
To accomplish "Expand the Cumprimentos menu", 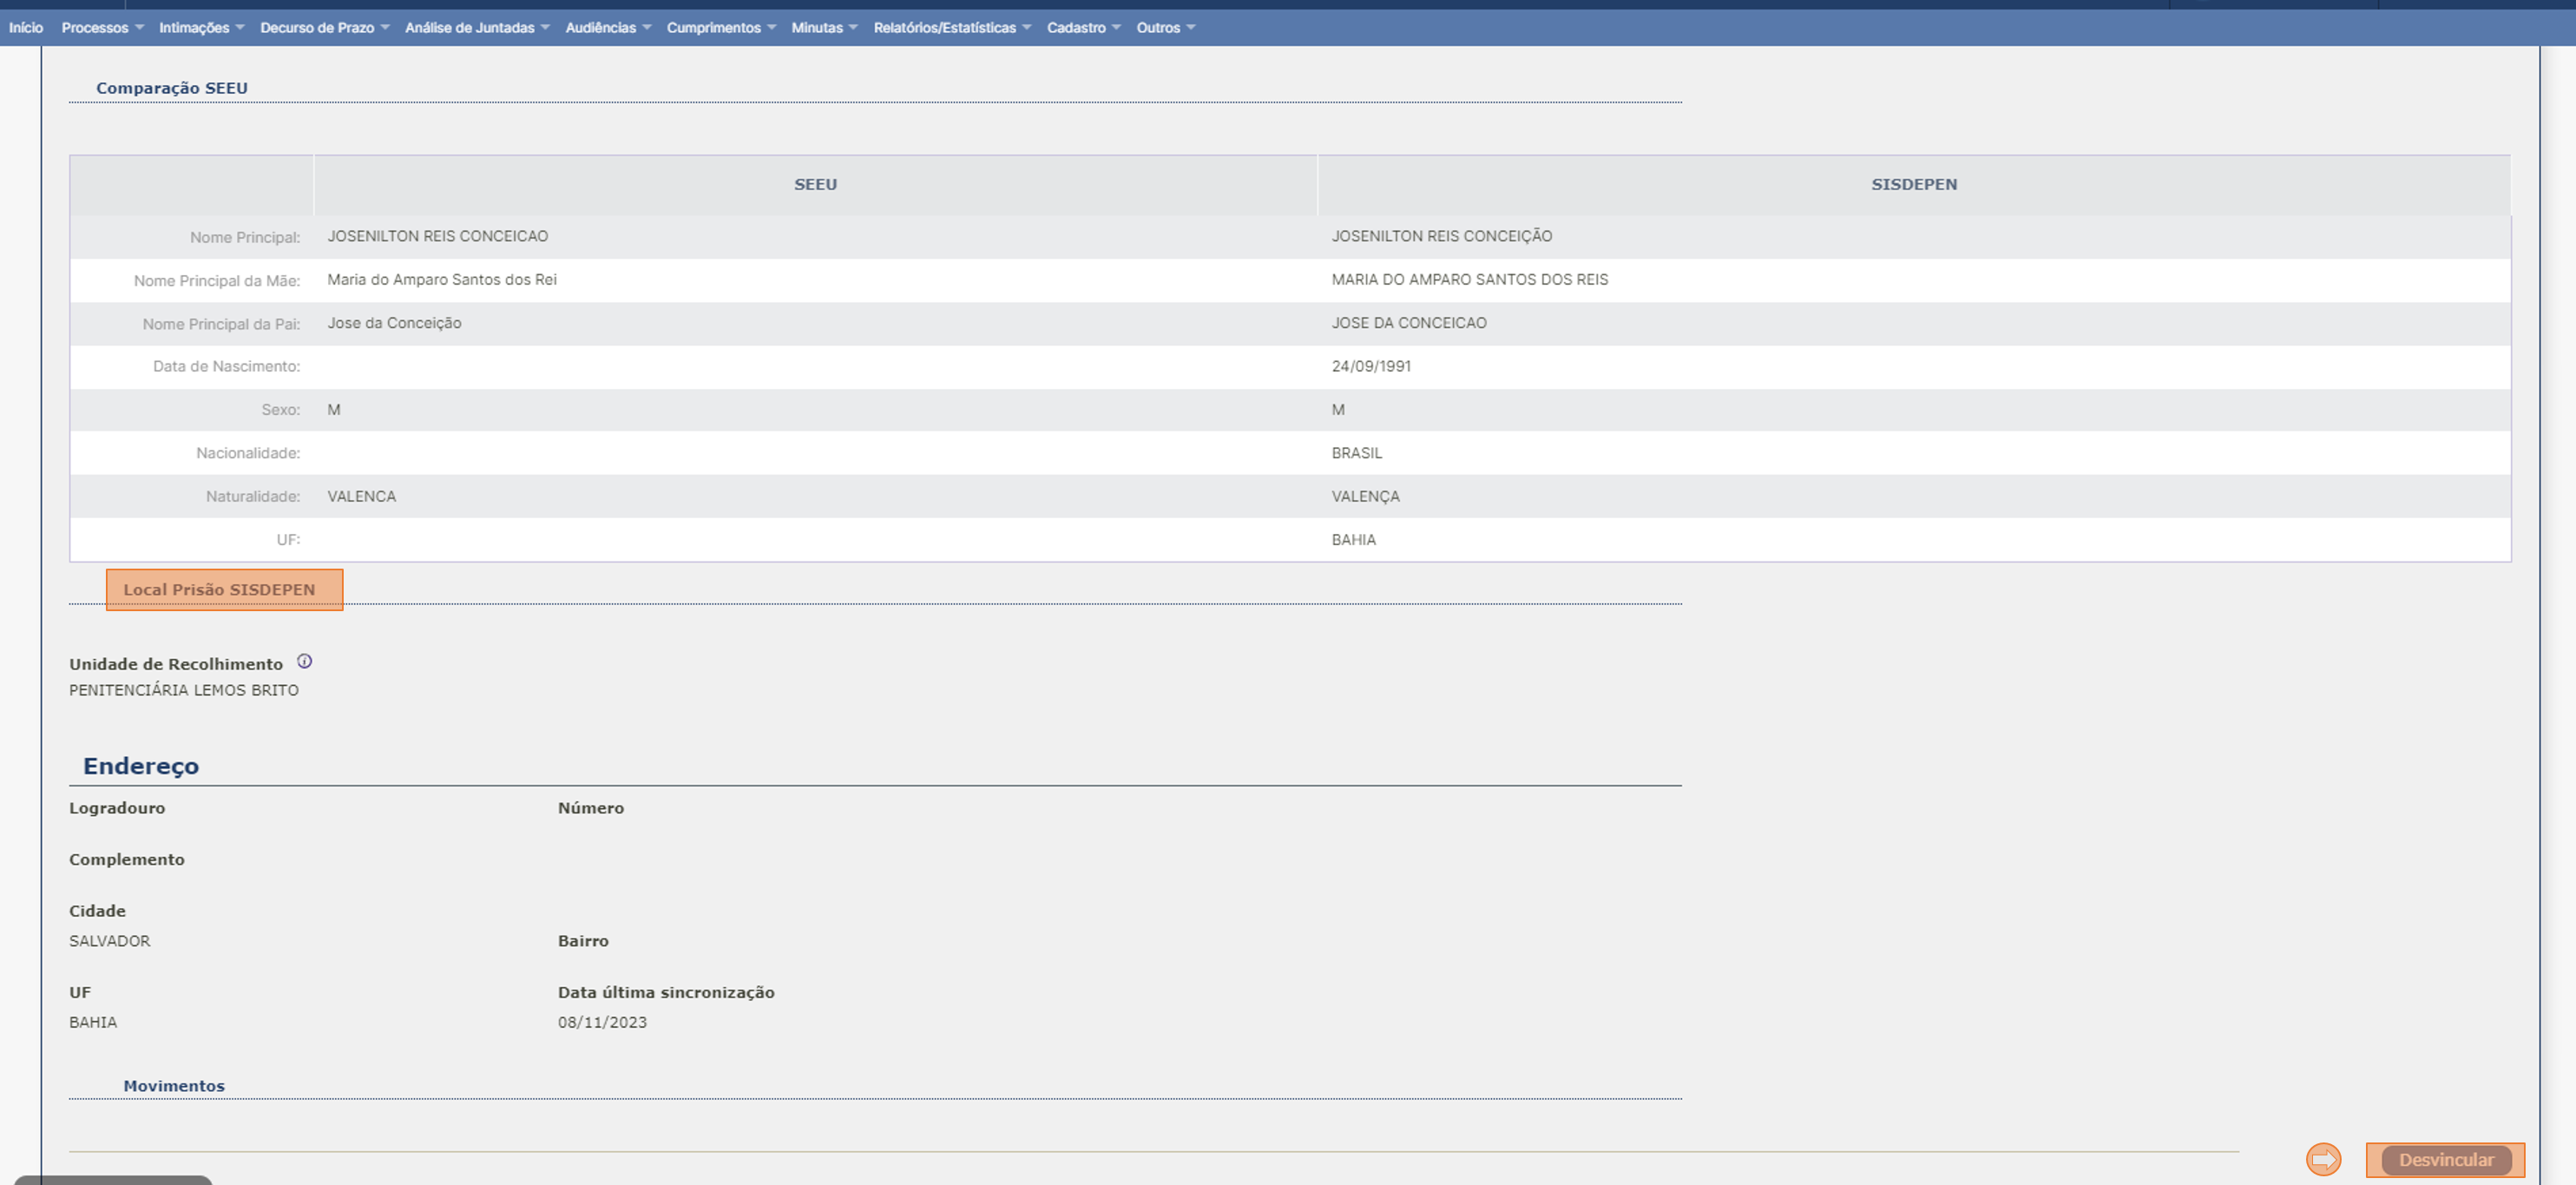I will 721,27.
